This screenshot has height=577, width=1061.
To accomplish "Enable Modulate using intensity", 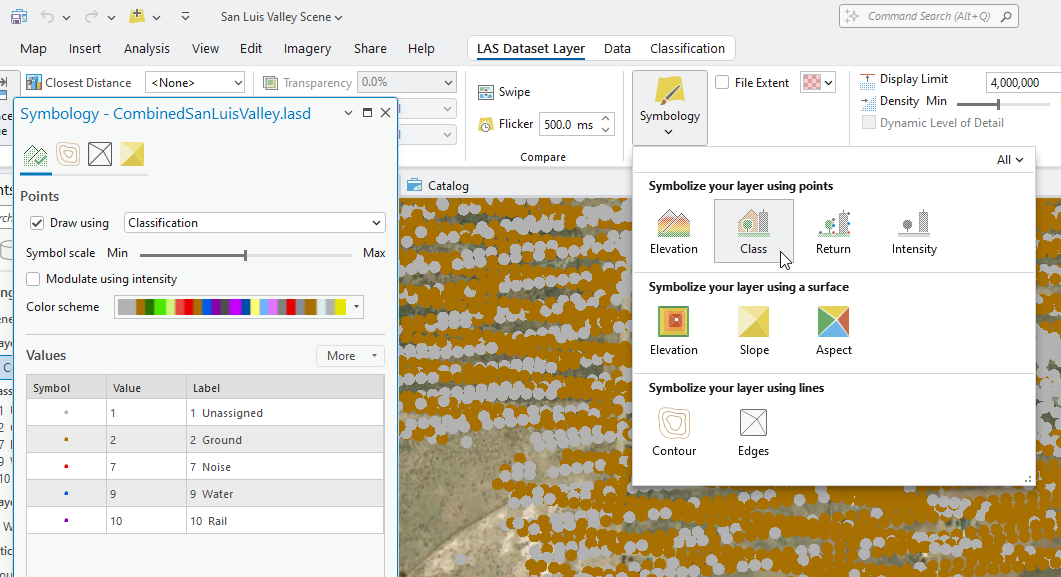I will coord(34,279).
